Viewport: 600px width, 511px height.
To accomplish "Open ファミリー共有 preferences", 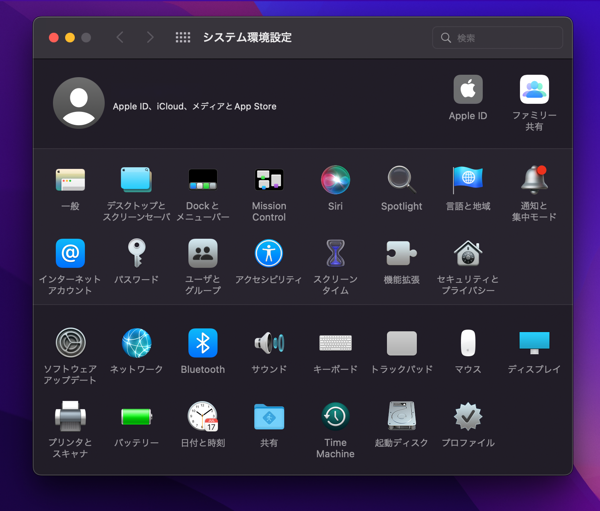I will (x=534, y=89).
